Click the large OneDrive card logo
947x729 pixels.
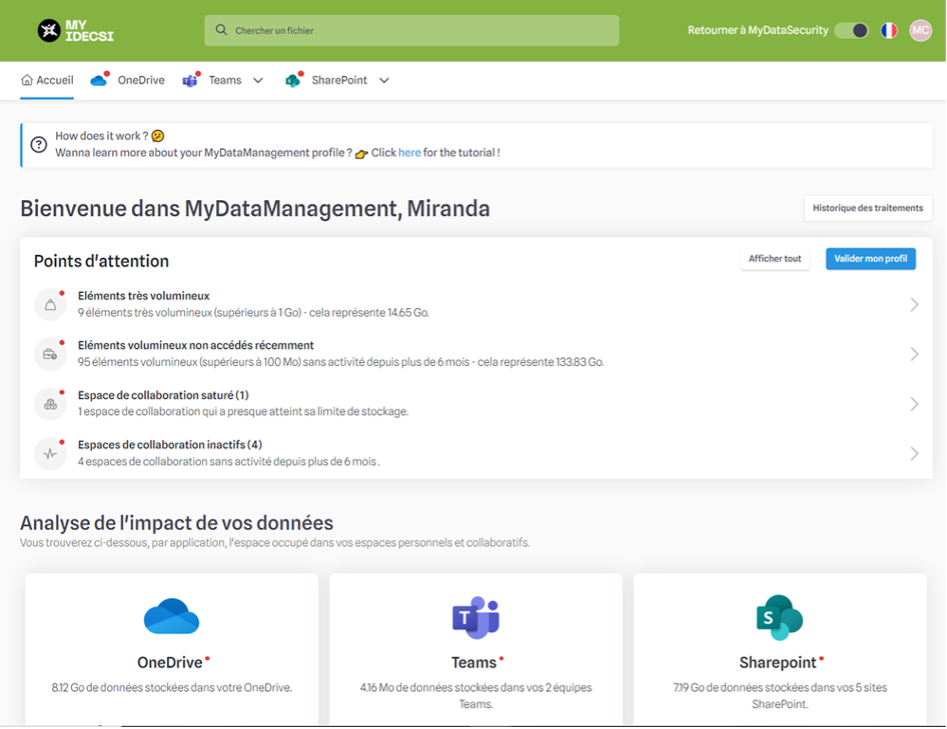tap(172, 616)
